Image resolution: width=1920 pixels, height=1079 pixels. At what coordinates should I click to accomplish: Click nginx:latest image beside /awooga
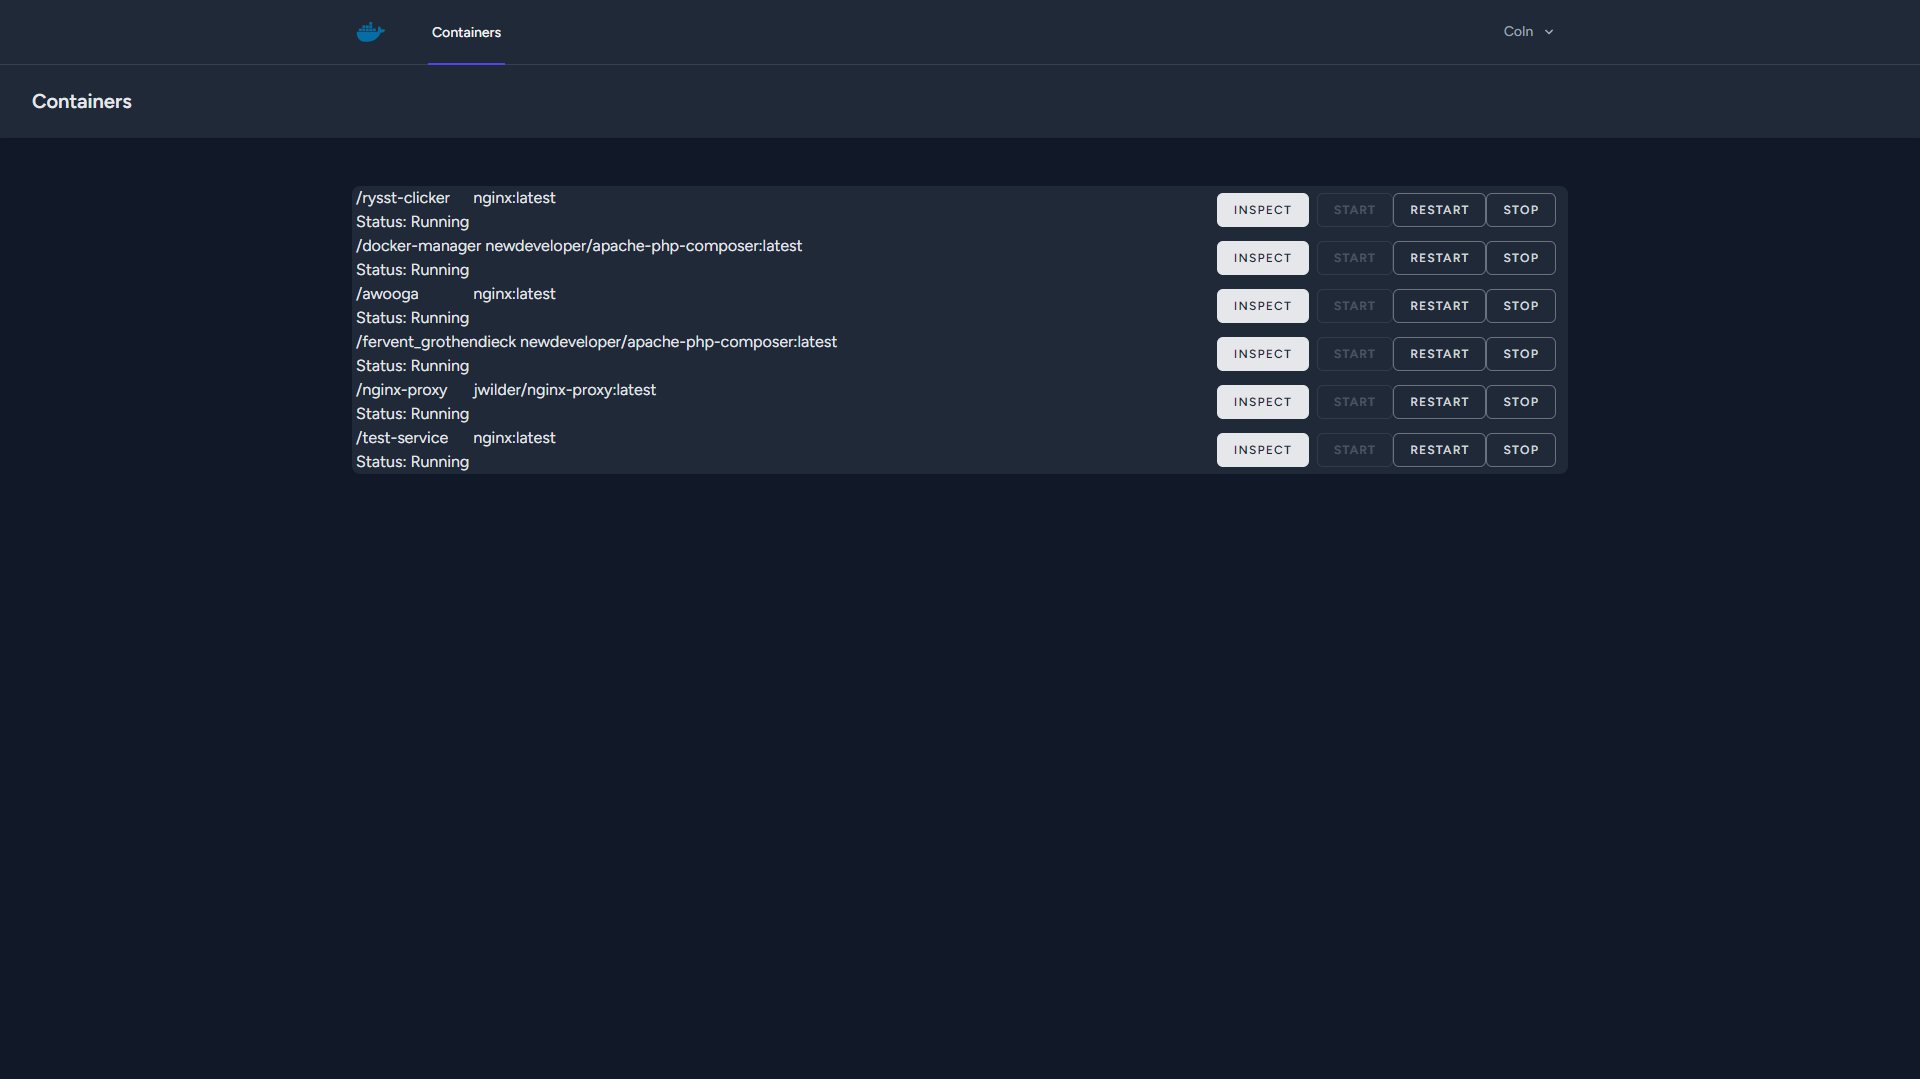(x=514, y=294)
